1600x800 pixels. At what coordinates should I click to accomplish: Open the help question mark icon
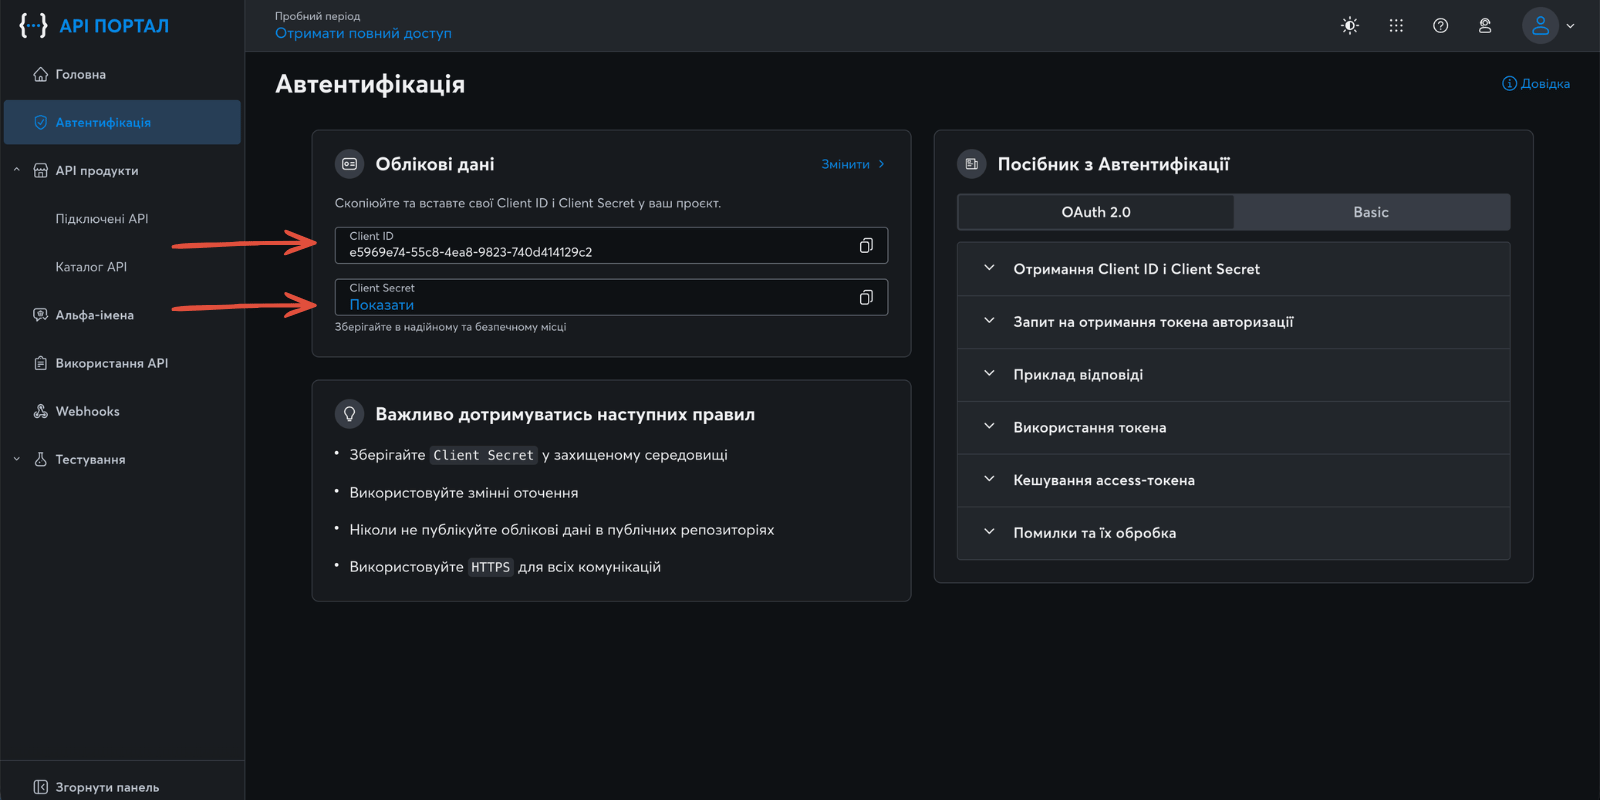click(1440, 26)
